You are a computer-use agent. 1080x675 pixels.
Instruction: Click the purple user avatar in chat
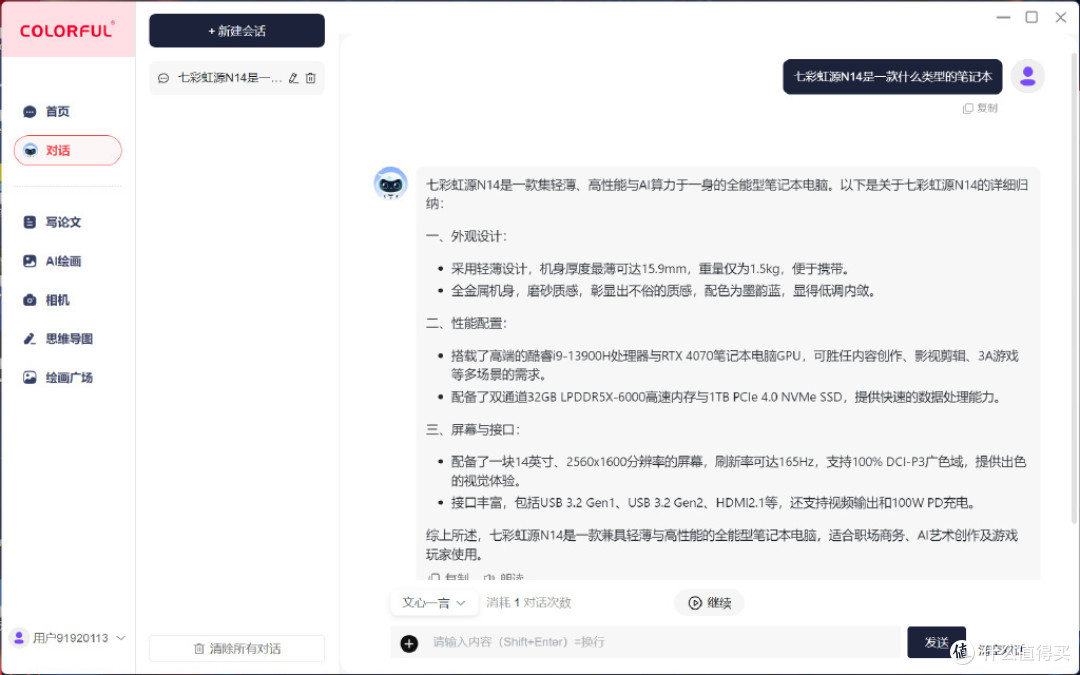coord(1027,76)
